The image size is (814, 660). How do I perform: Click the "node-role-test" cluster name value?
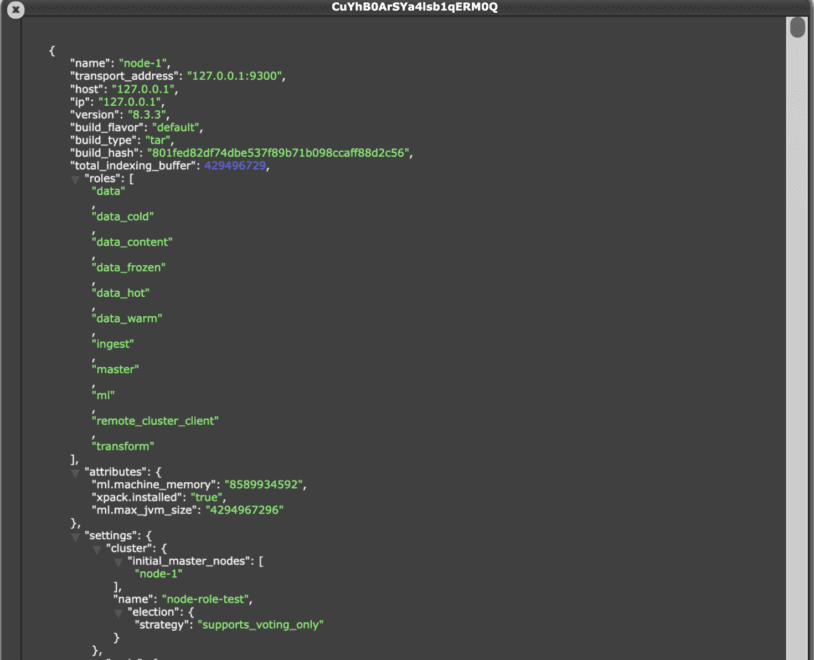coord(206,599)
